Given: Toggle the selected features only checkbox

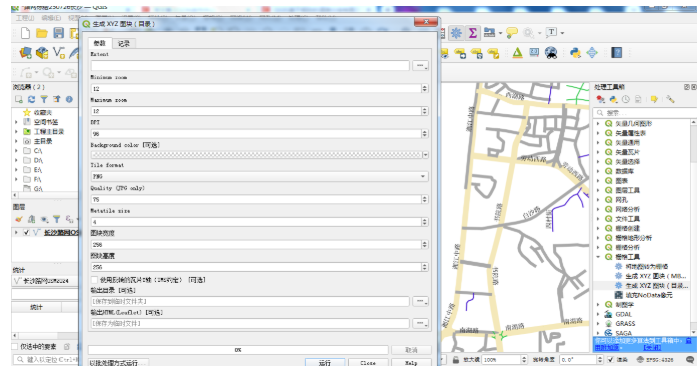Looking at the screenshot, I should coord(15,346).
